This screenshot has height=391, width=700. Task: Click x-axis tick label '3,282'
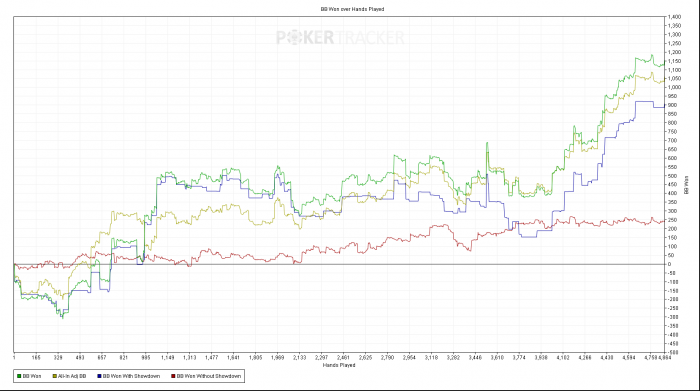453,358
